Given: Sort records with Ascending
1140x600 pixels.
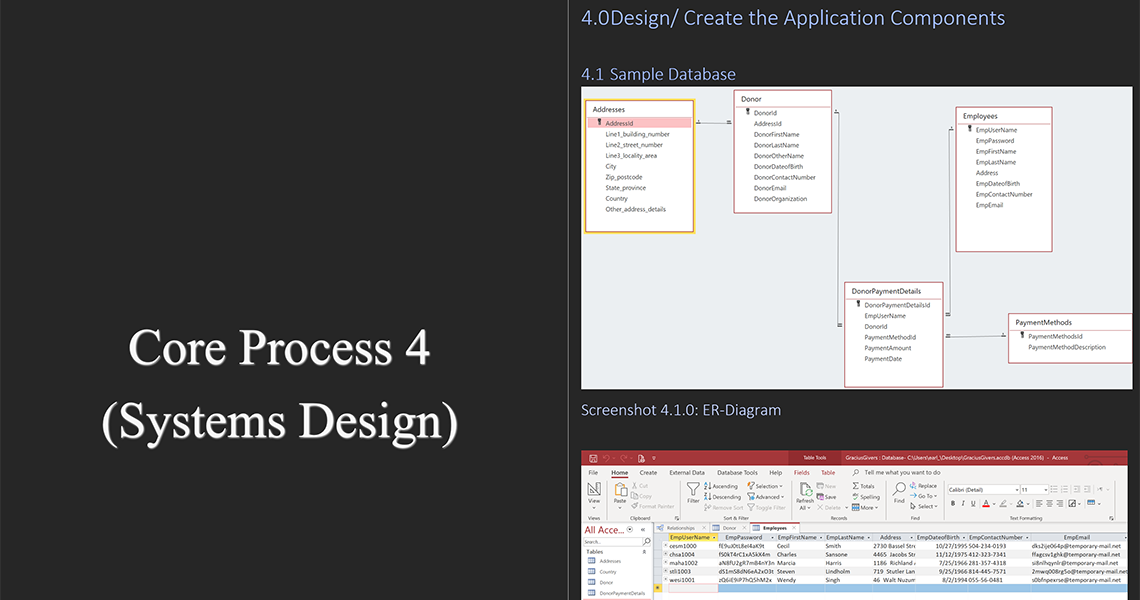Looking at the screenshot, I should click(x=720, y=486).
